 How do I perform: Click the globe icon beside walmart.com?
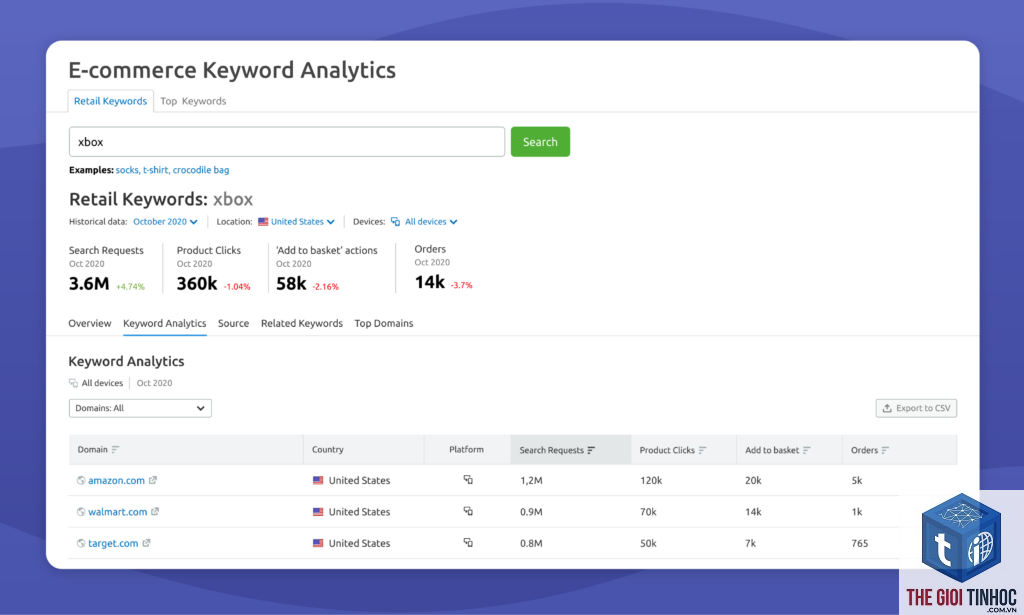pos(81,512)
